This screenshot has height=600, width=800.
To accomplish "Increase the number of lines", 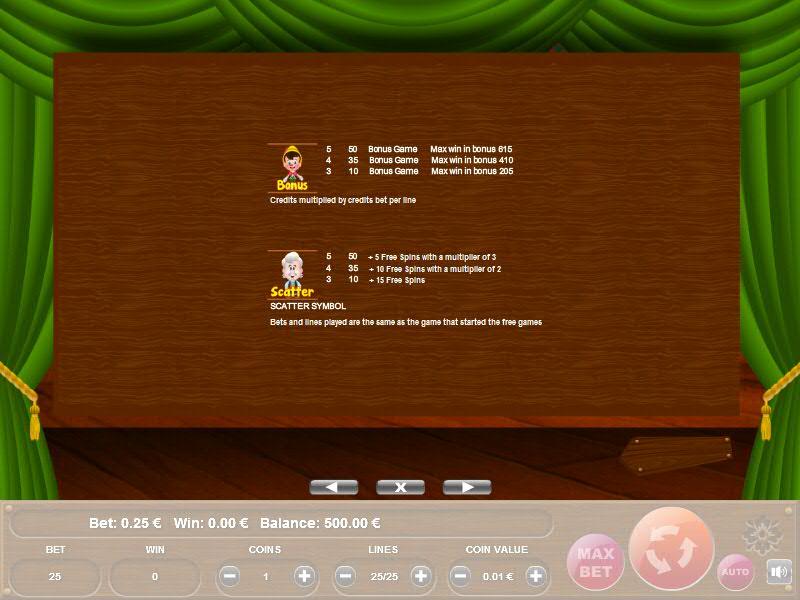I will click(421, 576).
